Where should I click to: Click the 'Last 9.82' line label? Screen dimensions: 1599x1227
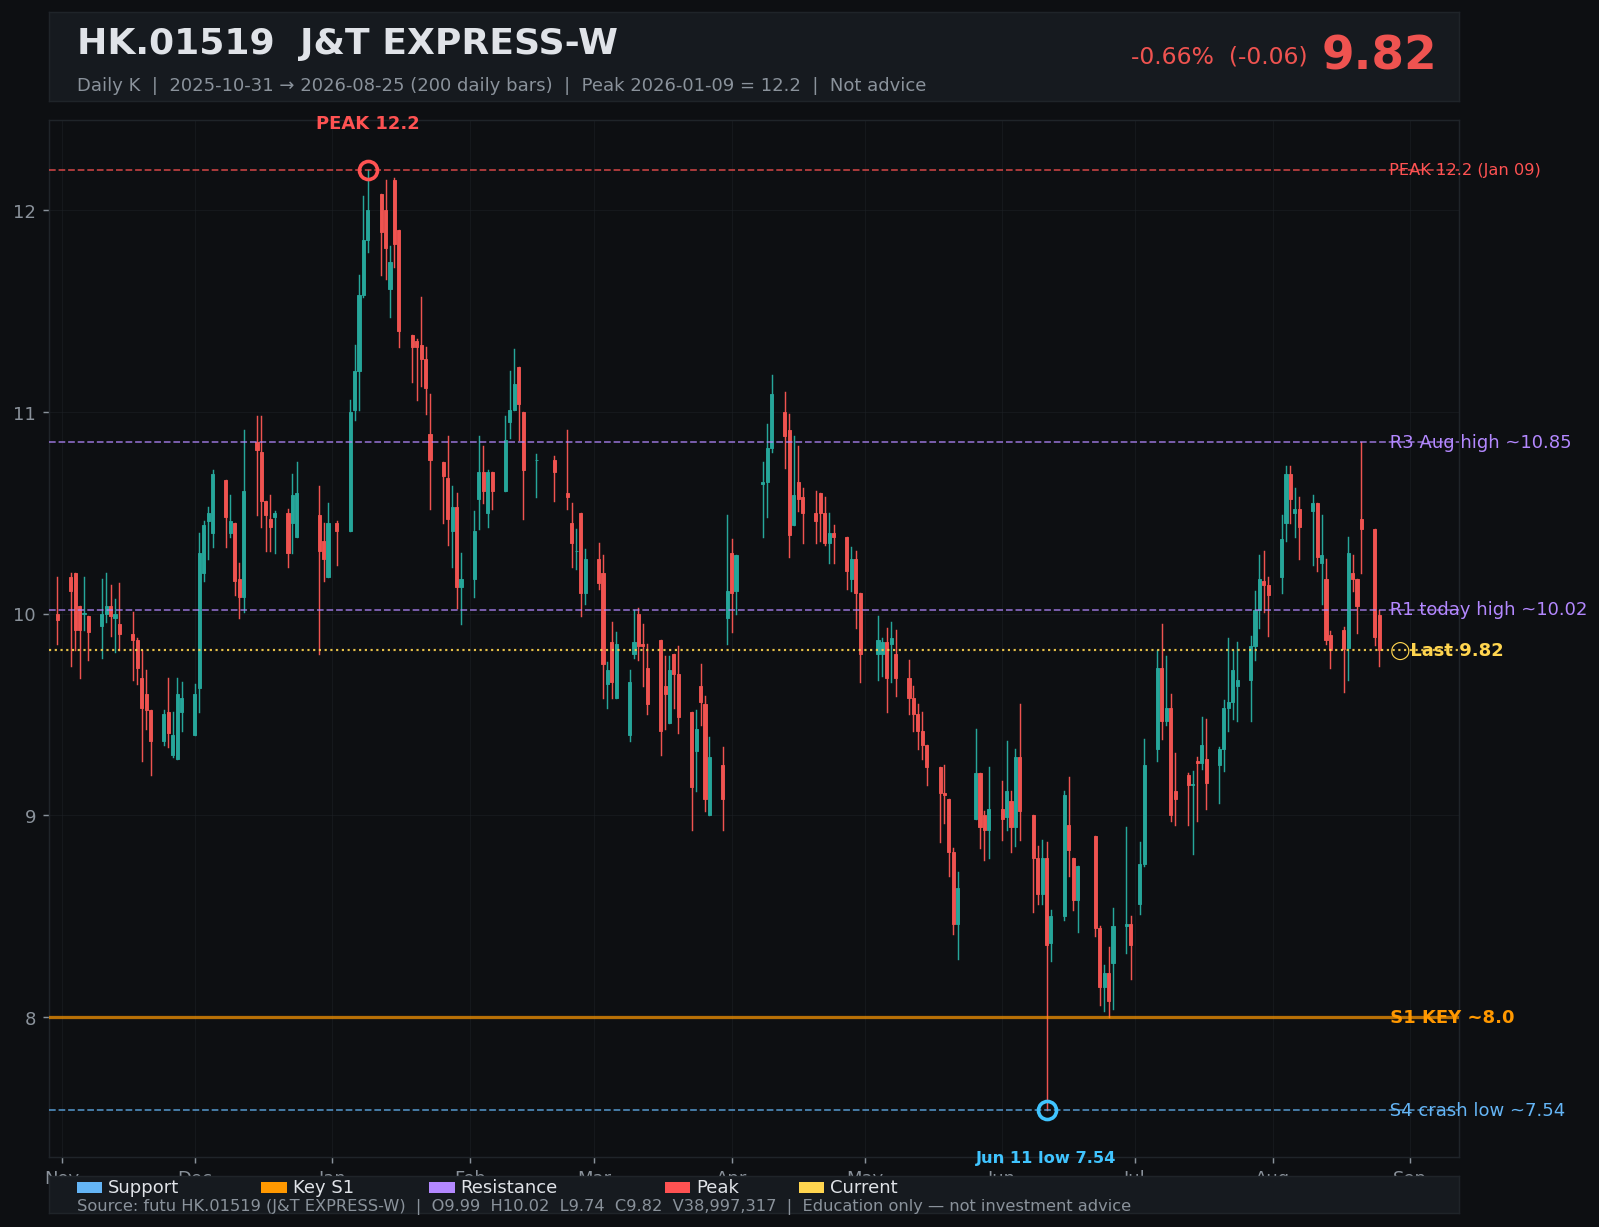[x=1457, y=650]
